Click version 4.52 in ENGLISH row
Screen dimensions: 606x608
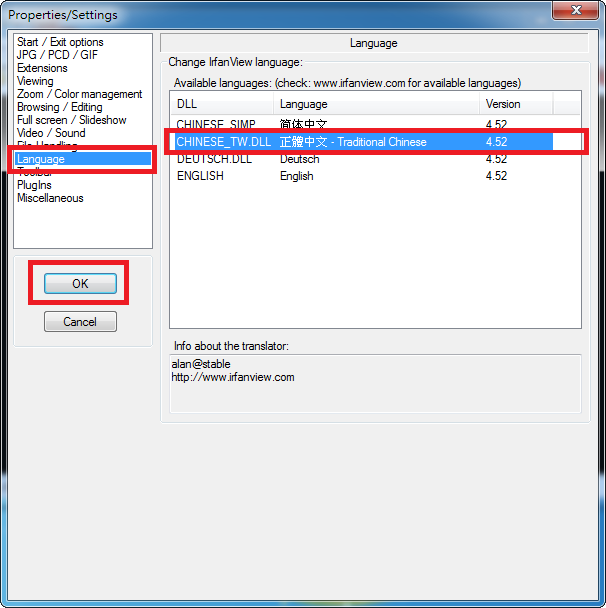click(x=496, y=176)
